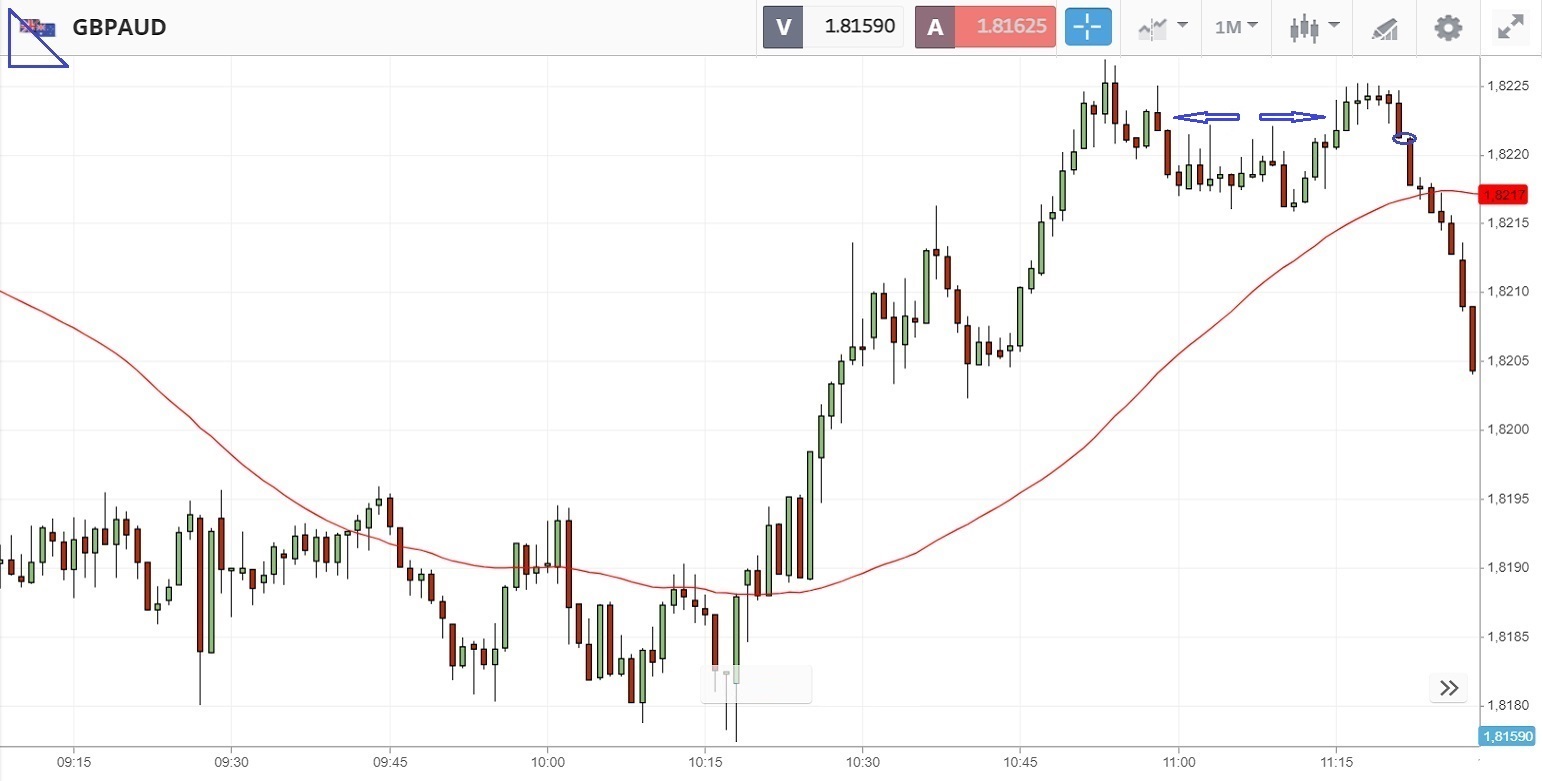The width and height of the screenshot is (1542, 781).
Task: Select the right-pointing blue arrow annotation
Action: coord(1292,117)
